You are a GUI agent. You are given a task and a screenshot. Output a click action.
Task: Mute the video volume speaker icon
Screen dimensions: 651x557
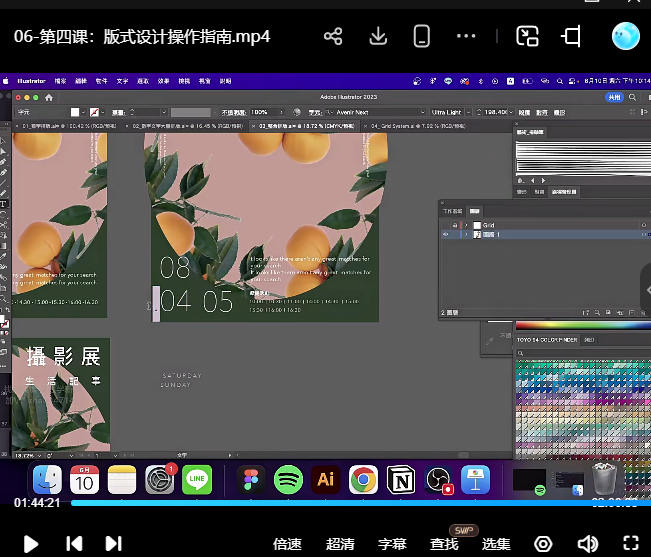(x=588, y=544)
